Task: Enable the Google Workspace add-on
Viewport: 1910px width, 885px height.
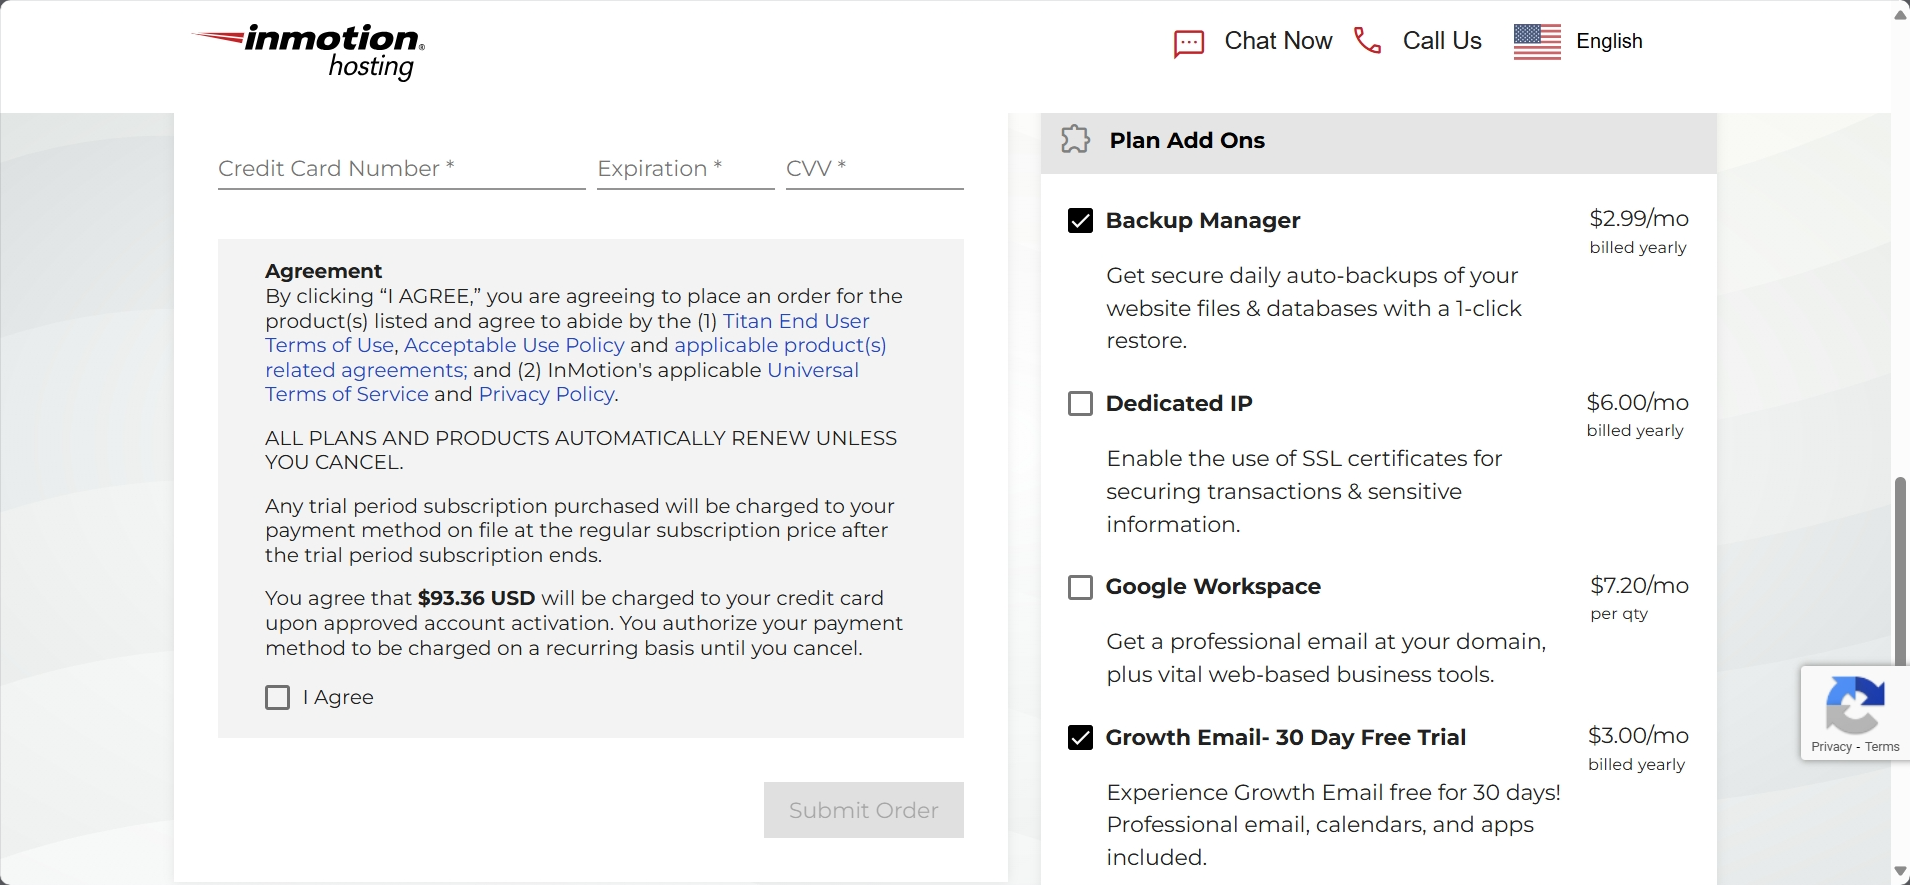Action: tap(1080, 587)
